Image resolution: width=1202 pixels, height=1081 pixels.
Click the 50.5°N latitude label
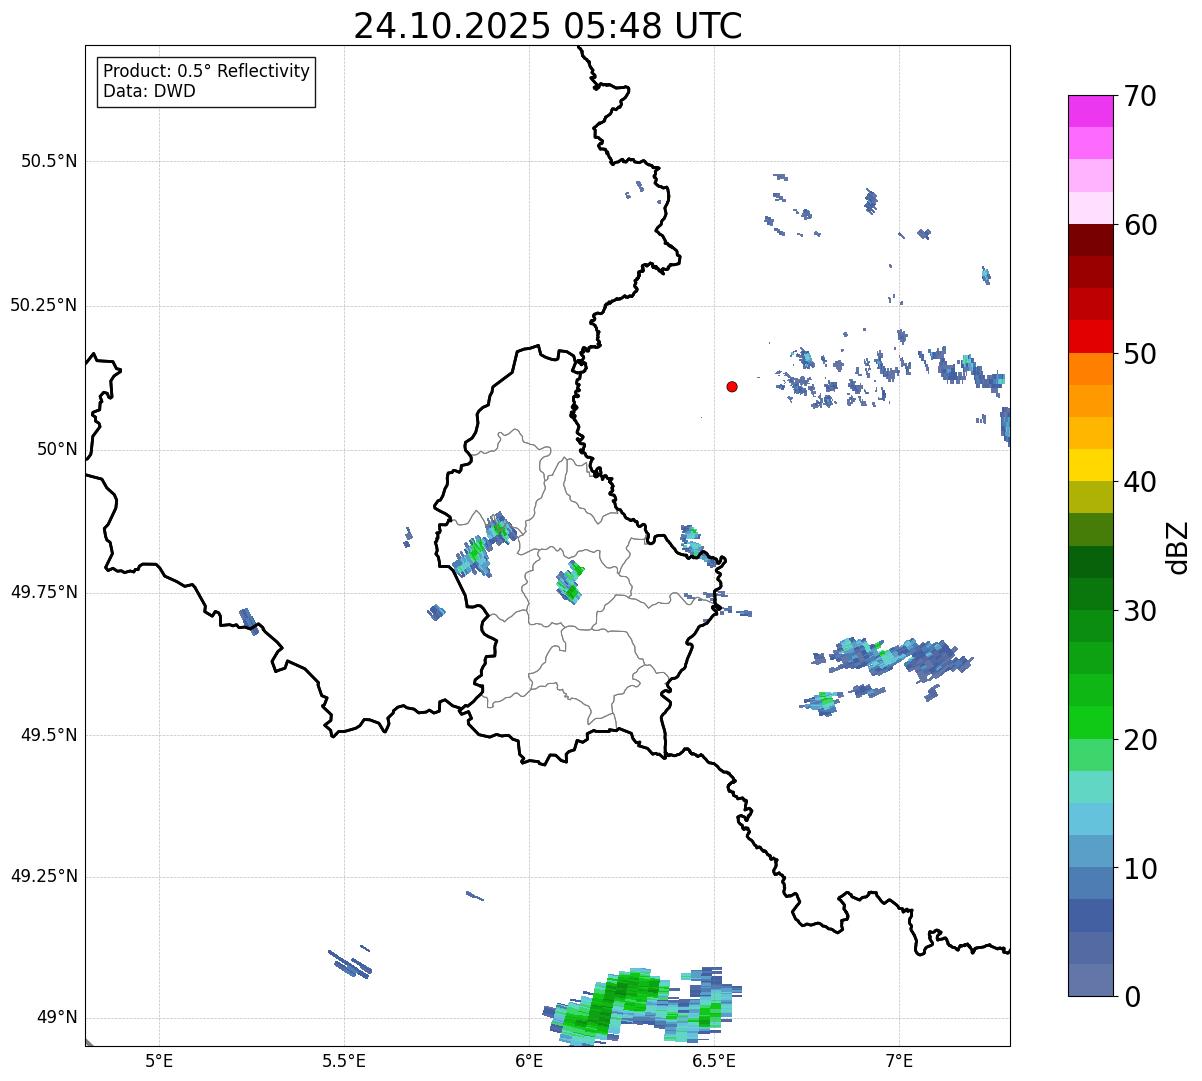[49, 161]
